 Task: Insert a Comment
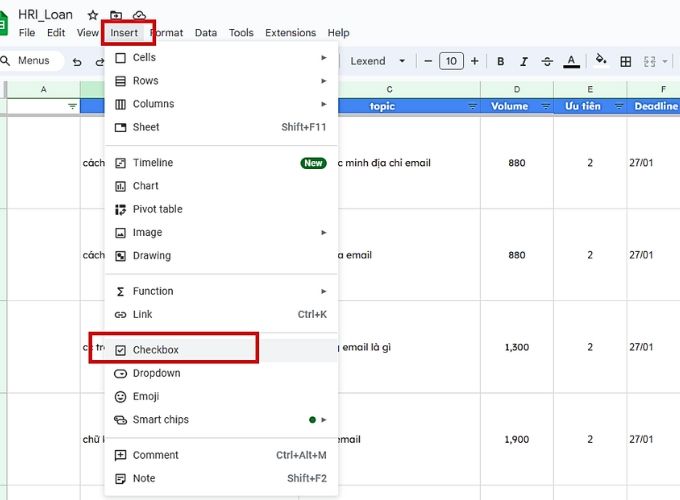coord(221,455)
